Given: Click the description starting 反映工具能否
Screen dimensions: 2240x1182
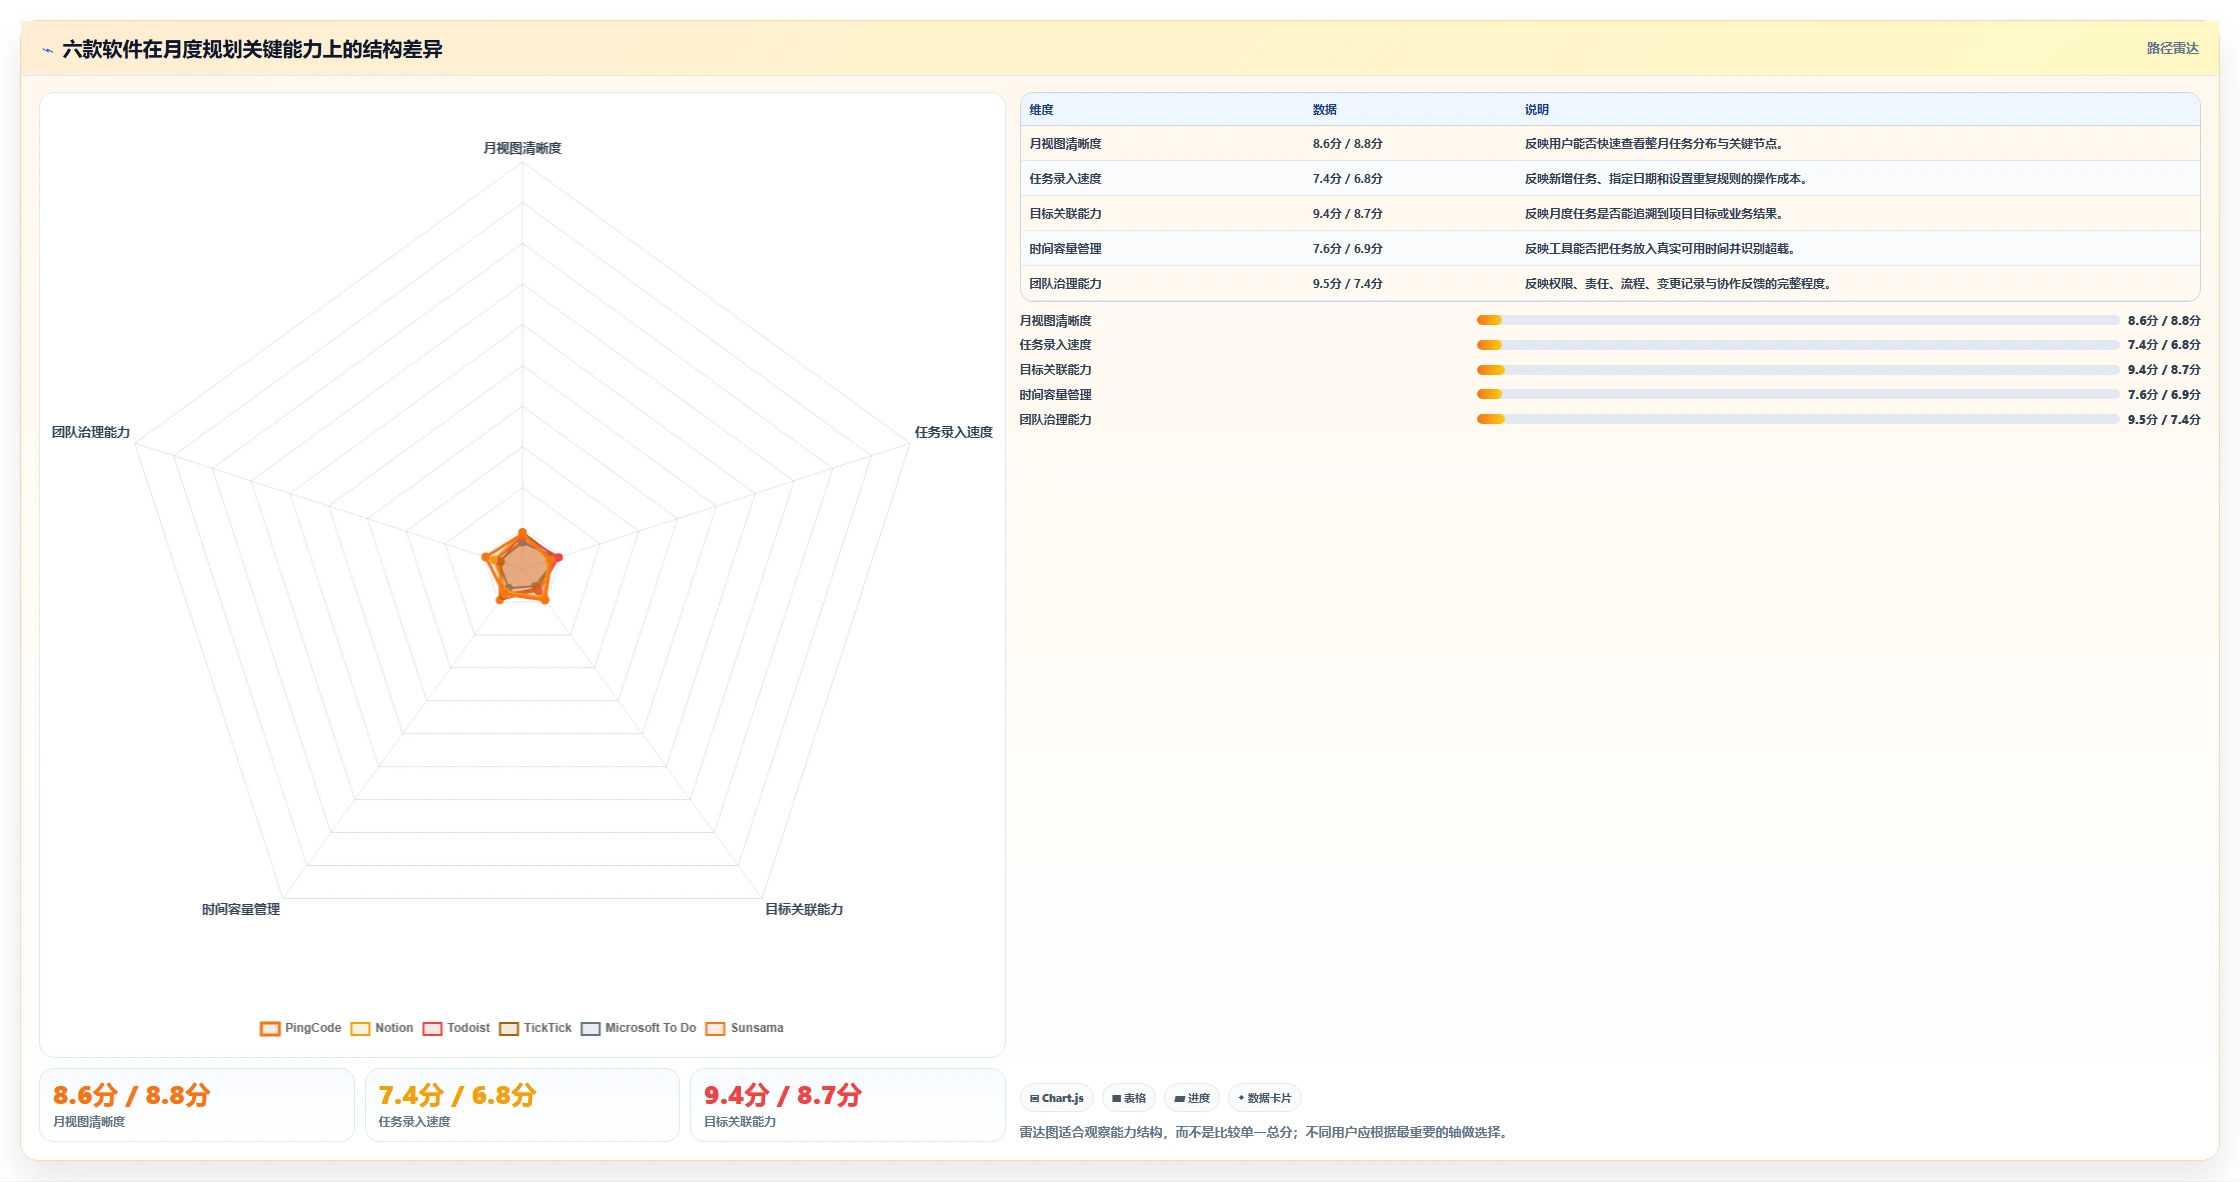Looking at the screenshot, I should [x=1662, y=249].
